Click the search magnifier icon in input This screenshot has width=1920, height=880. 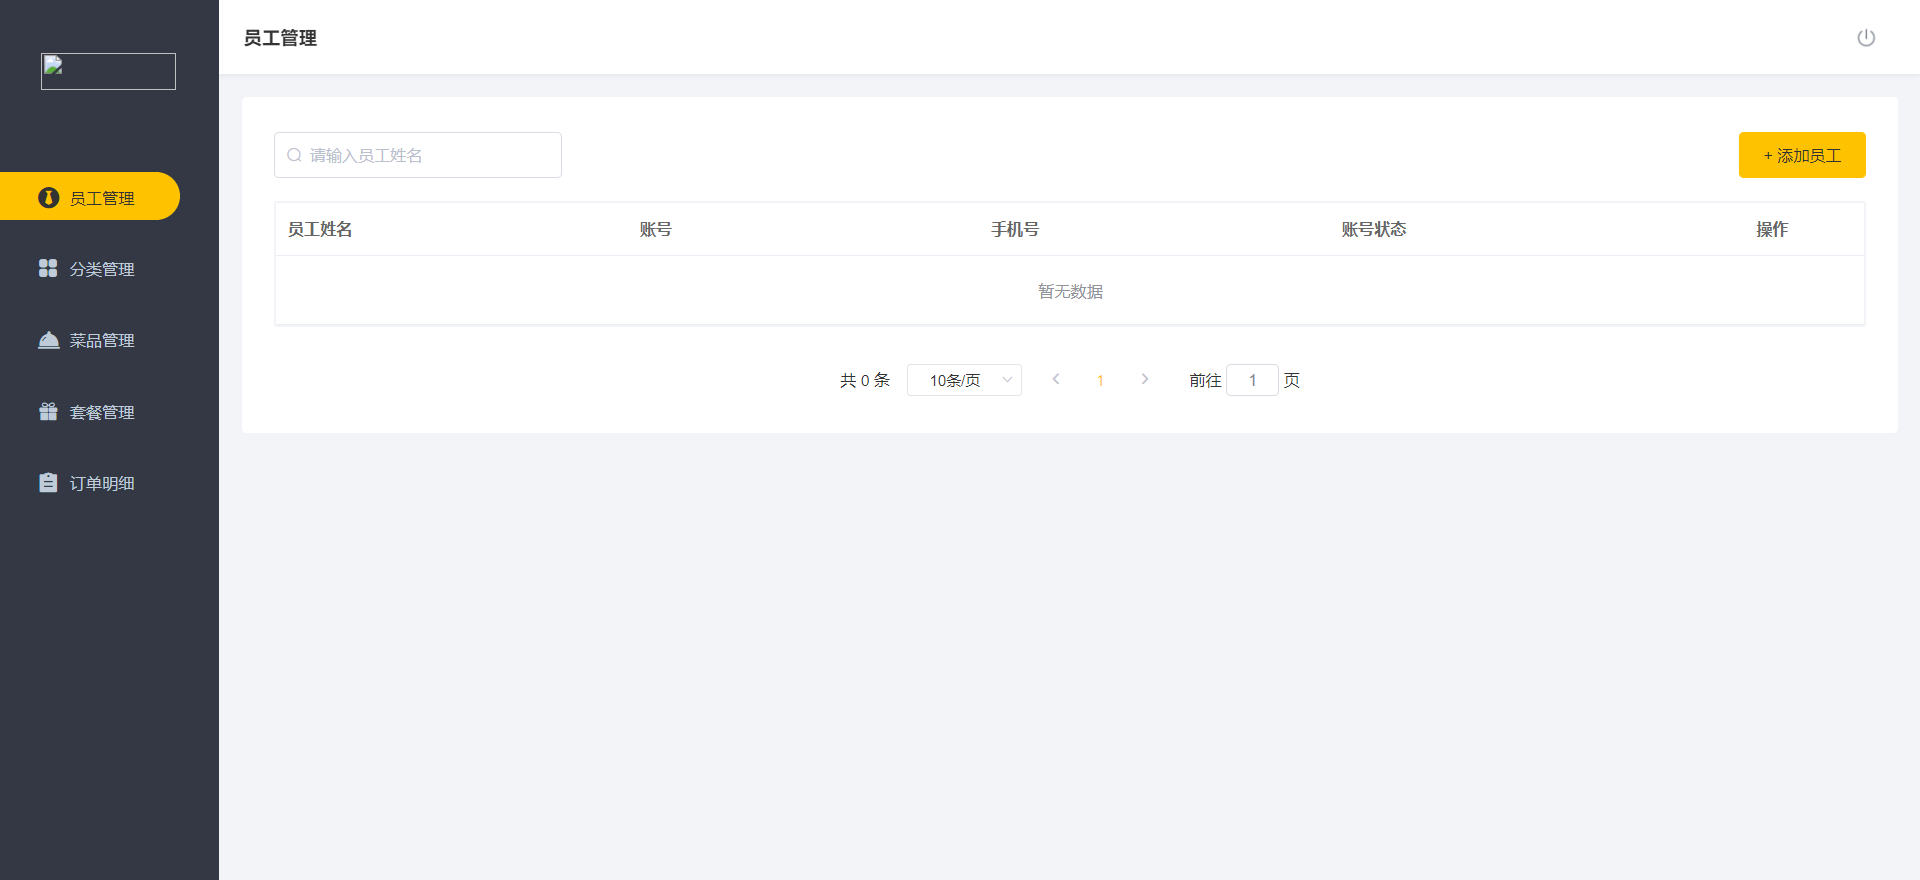point(294,155)
